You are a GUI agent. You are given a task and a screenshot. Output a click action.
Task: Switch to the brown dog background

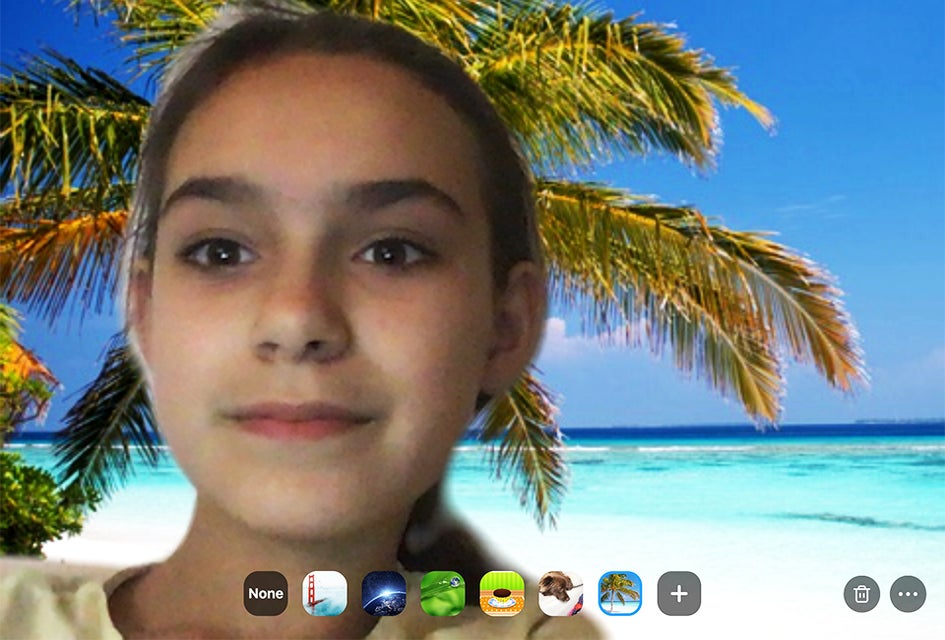(x=560, y=593)
